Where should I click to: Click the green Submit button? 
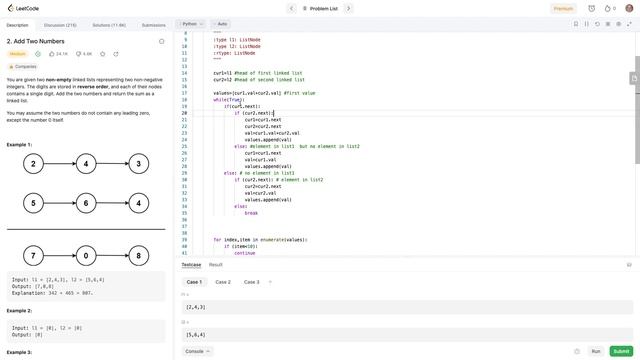621,351
